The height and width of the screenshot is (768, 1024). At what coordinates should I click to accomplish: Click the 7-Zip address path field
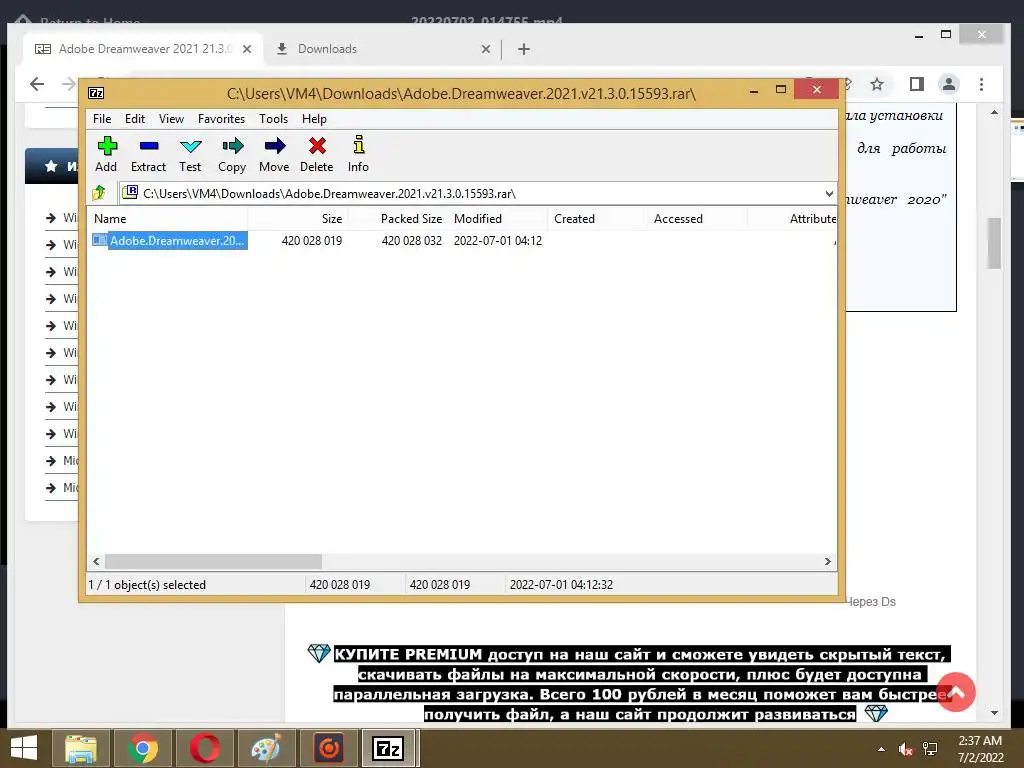478,193
